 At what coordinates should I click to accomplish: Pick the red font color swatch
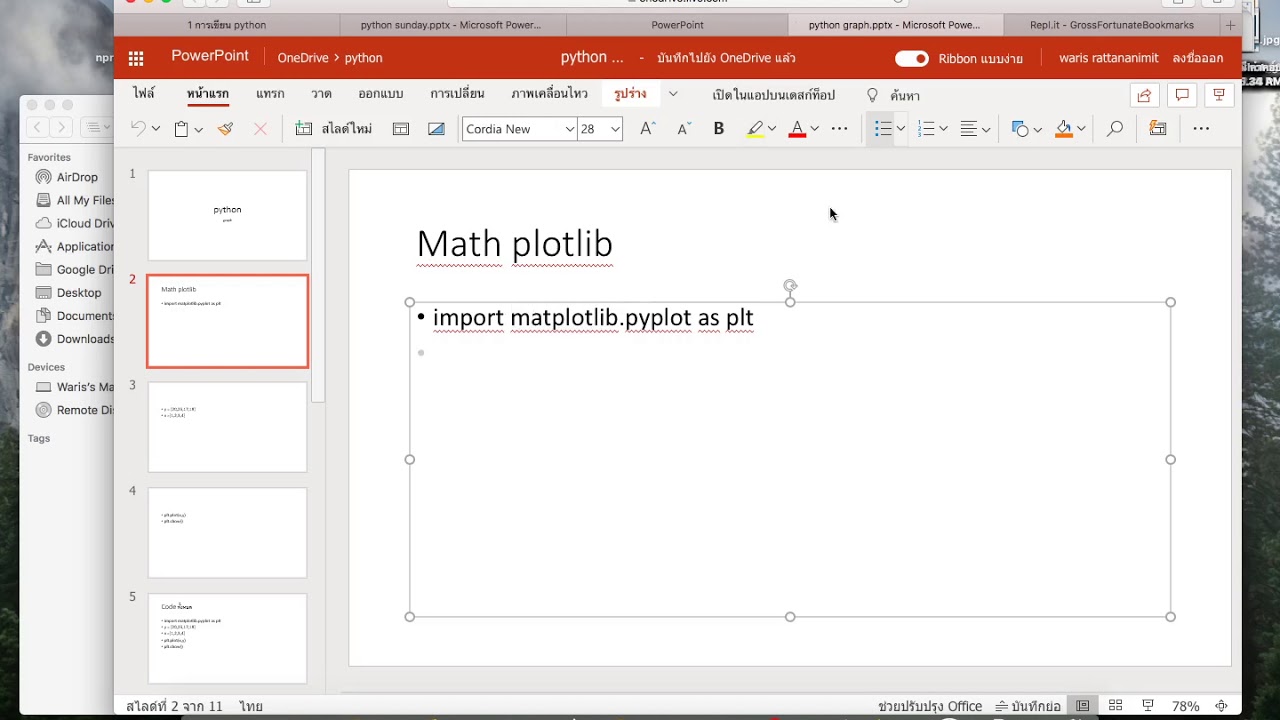coord(797,129)
